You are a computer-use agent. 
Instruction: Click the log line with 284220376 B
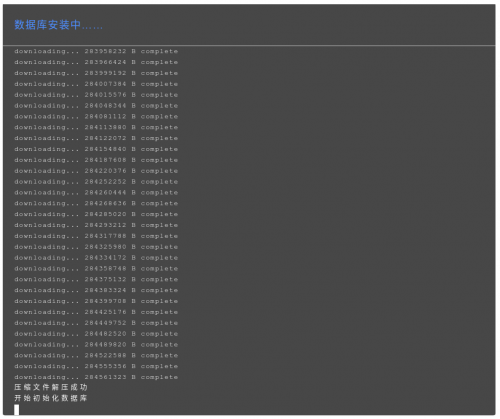(x=96, y=171)
